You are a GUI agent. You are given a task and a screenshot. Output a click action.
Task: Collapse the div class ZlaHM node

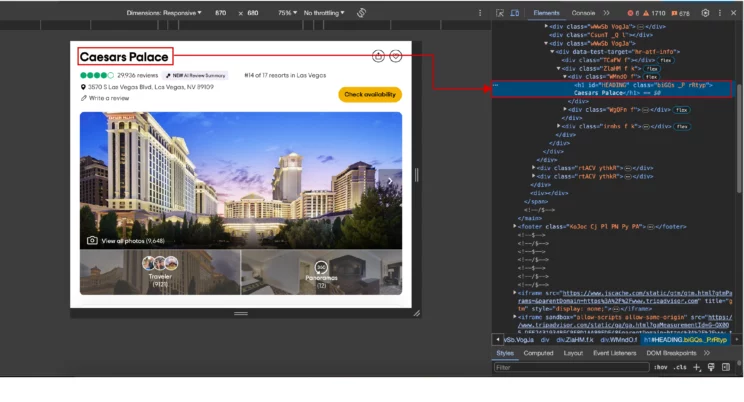click(x=558, y=68)
